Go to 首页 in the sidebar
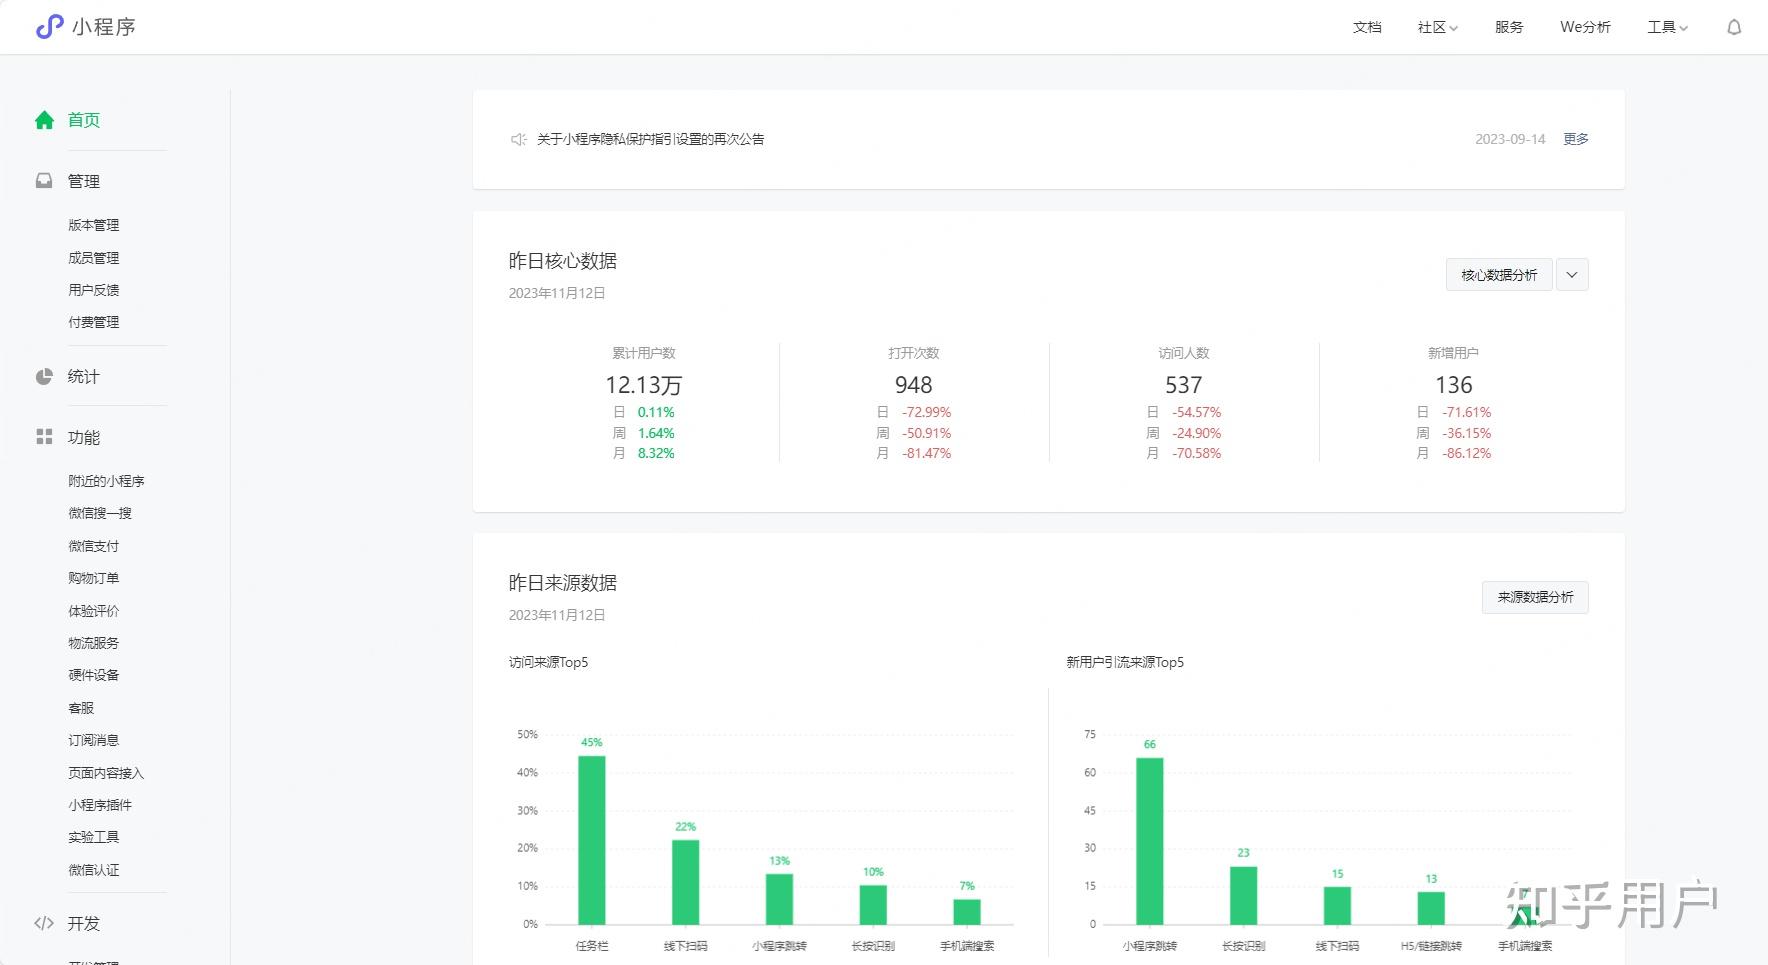 tap(84, 120)
